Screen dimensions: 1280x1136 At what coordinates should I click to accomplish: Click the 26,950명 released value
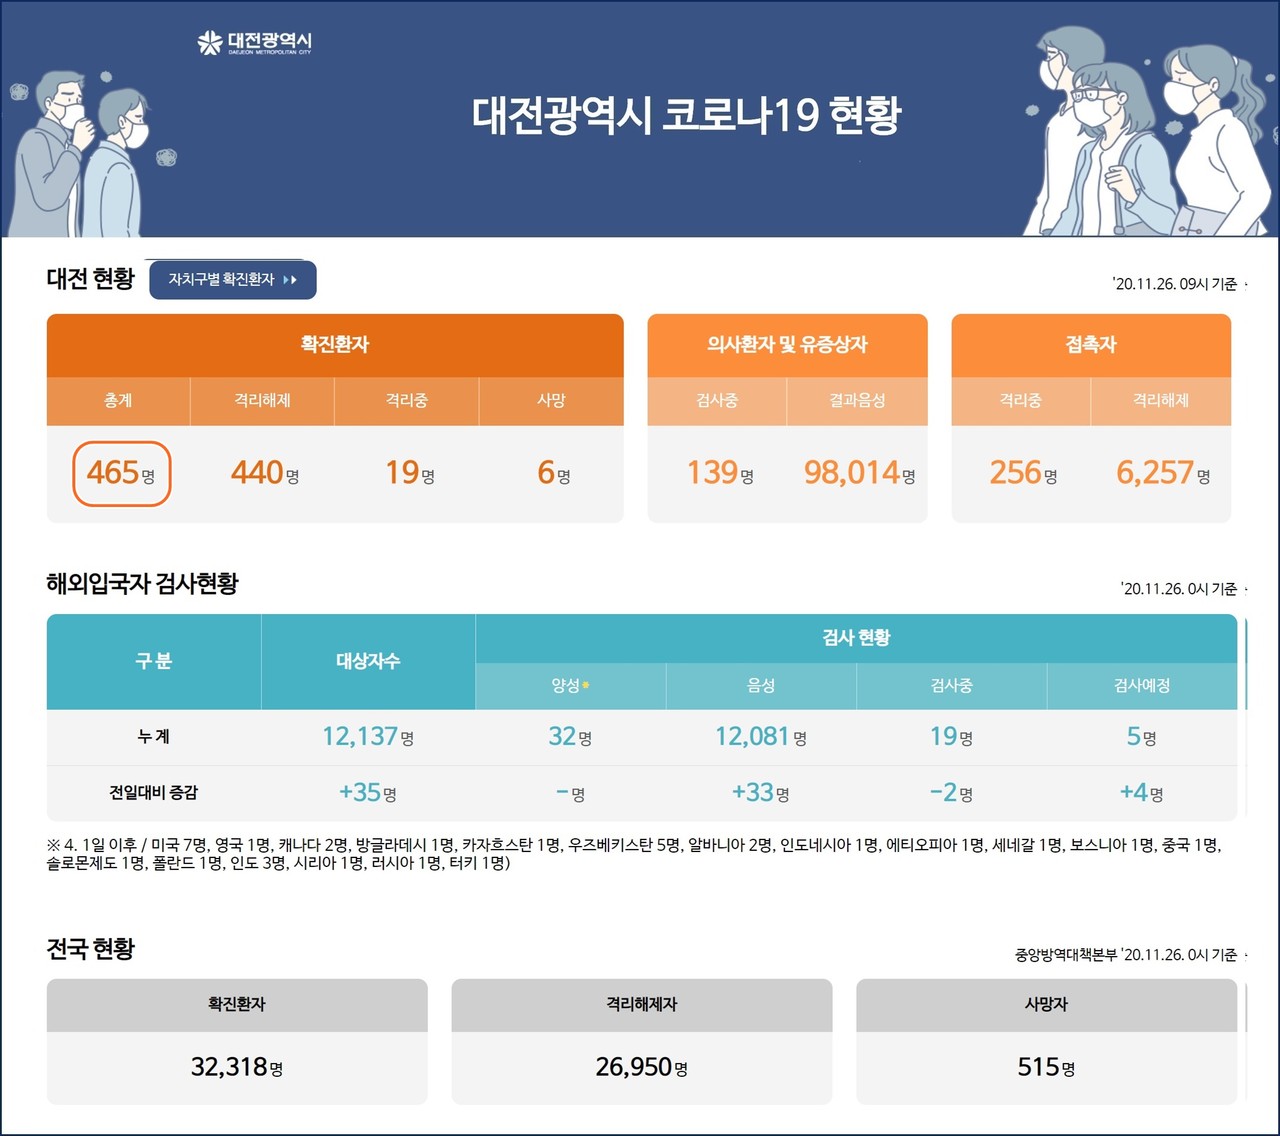pyautogui.click(x=642, y=1067)
